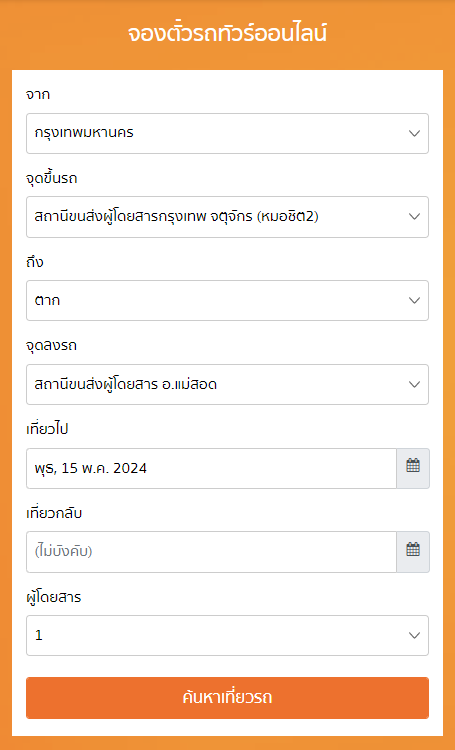455x750 pixels.
Task: Click the chevron arrow in passenger count field
Action: 414,636
